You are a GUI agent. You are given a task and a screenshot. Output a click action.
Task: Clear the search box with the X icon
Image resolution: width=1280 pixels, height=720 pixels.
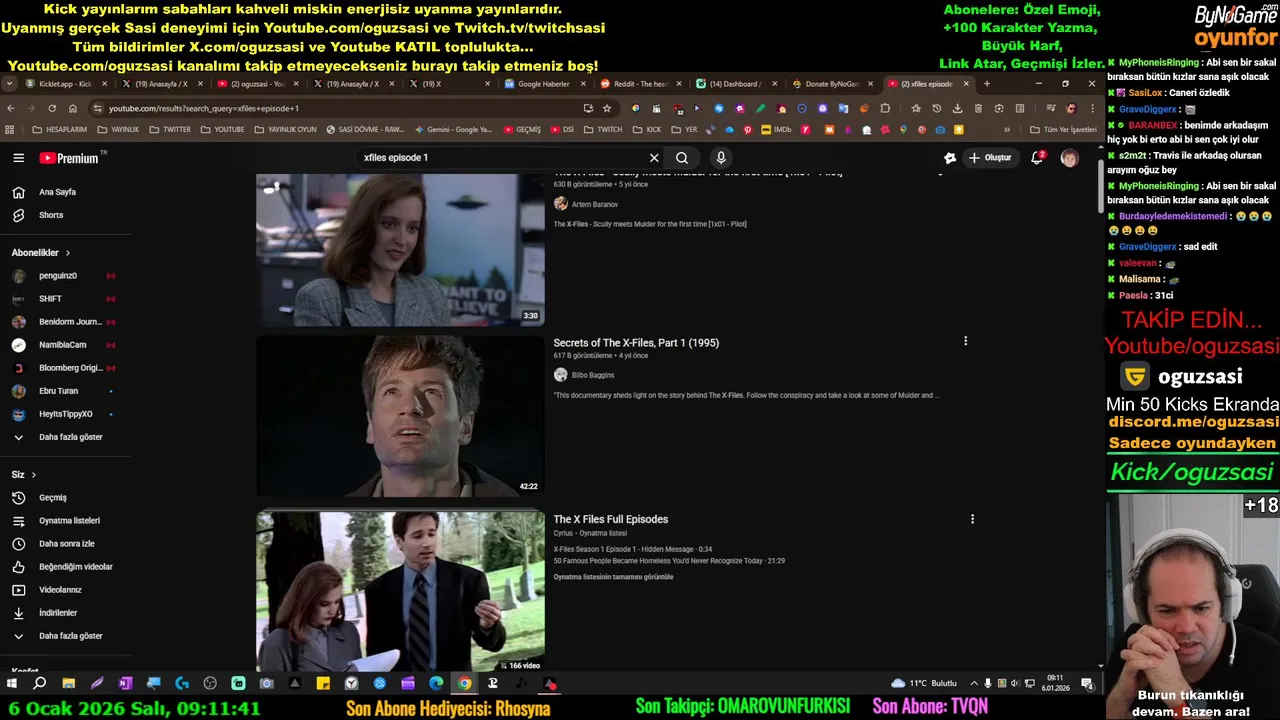point(654,158)
